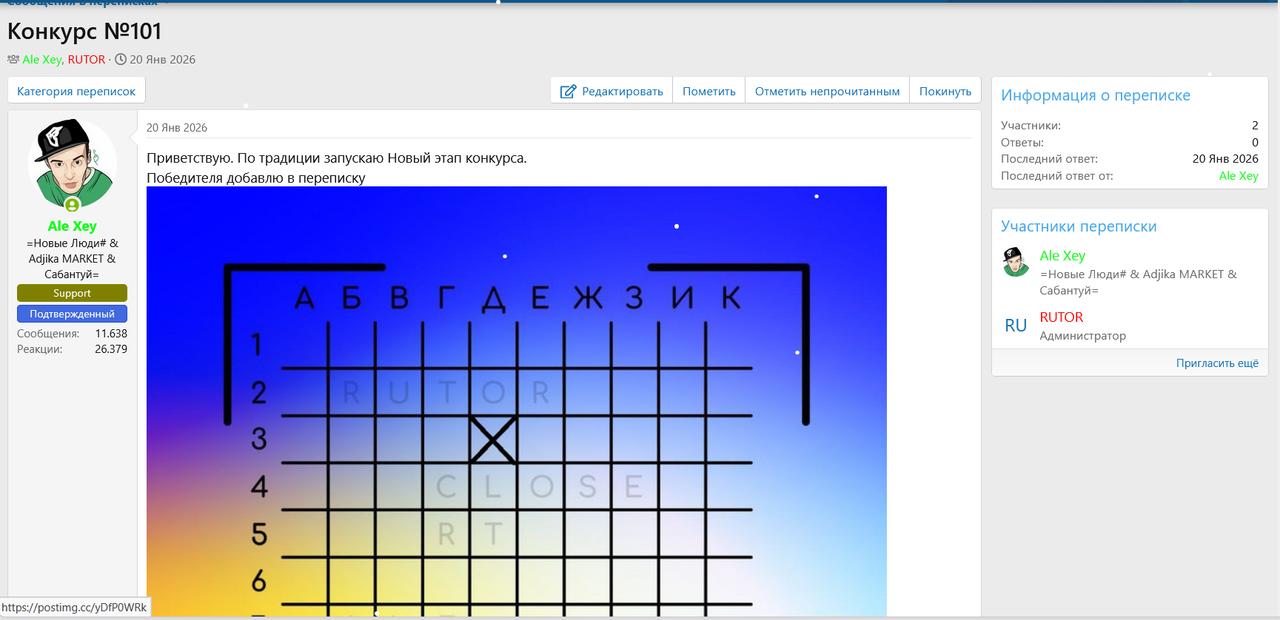The width and height of the screenshot is (1280, 620).
Task: Click the participants icon under the title
Action: pyautogui.click(x=13, y=60)
